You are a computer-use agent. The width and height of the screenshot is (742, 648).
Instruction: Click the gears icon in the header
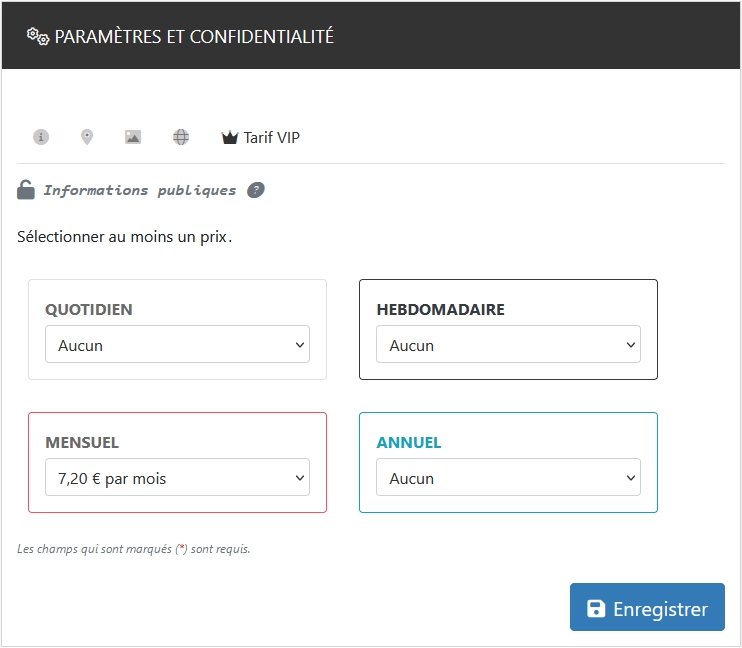coord(38,37)
